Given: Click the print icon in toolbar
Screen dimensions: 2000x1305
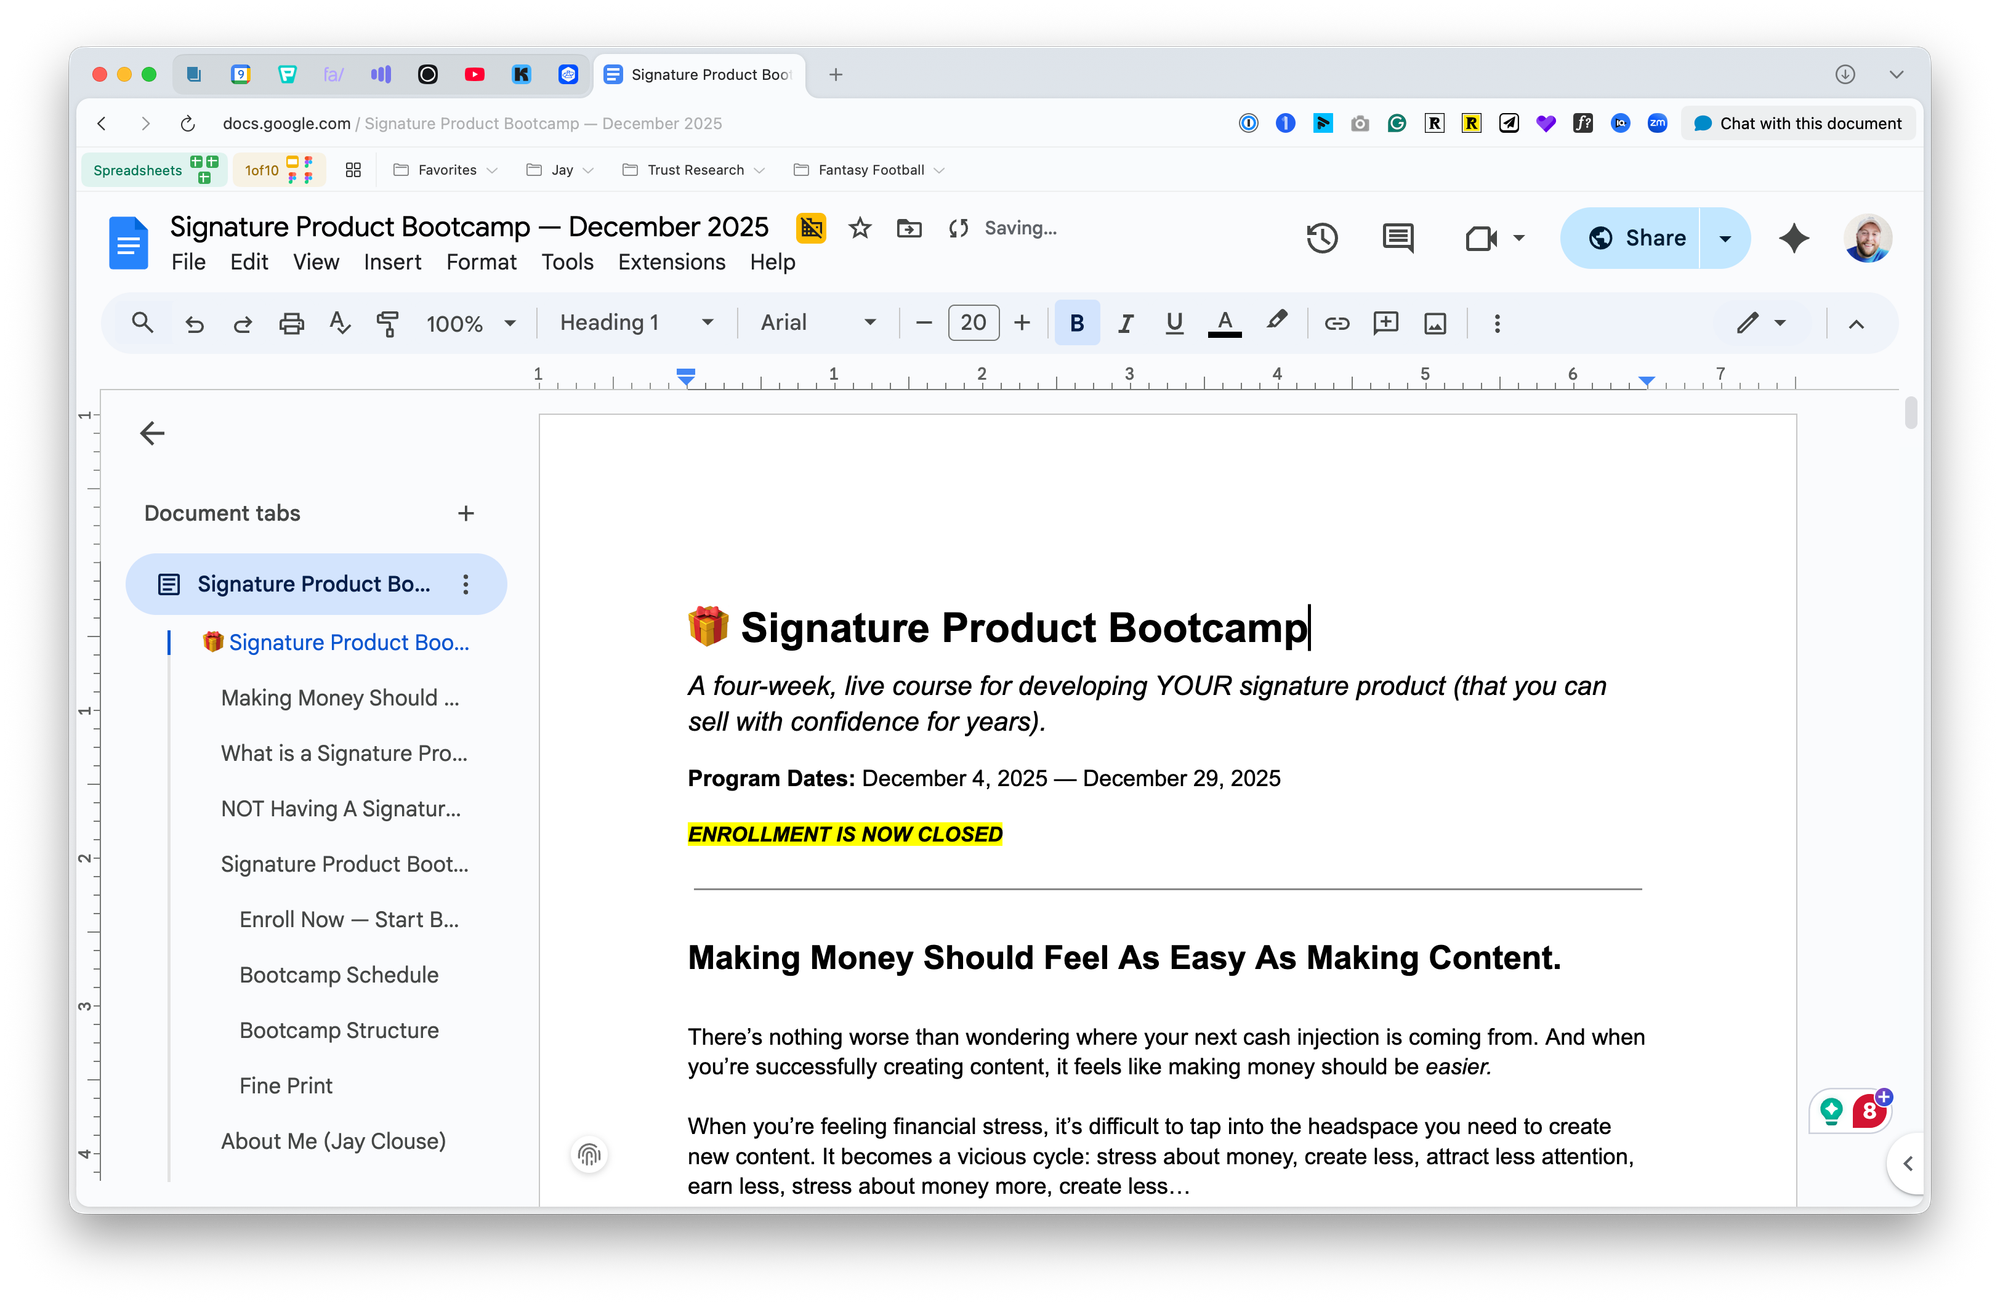Looking at the screenshot, I should click(291, 323).
